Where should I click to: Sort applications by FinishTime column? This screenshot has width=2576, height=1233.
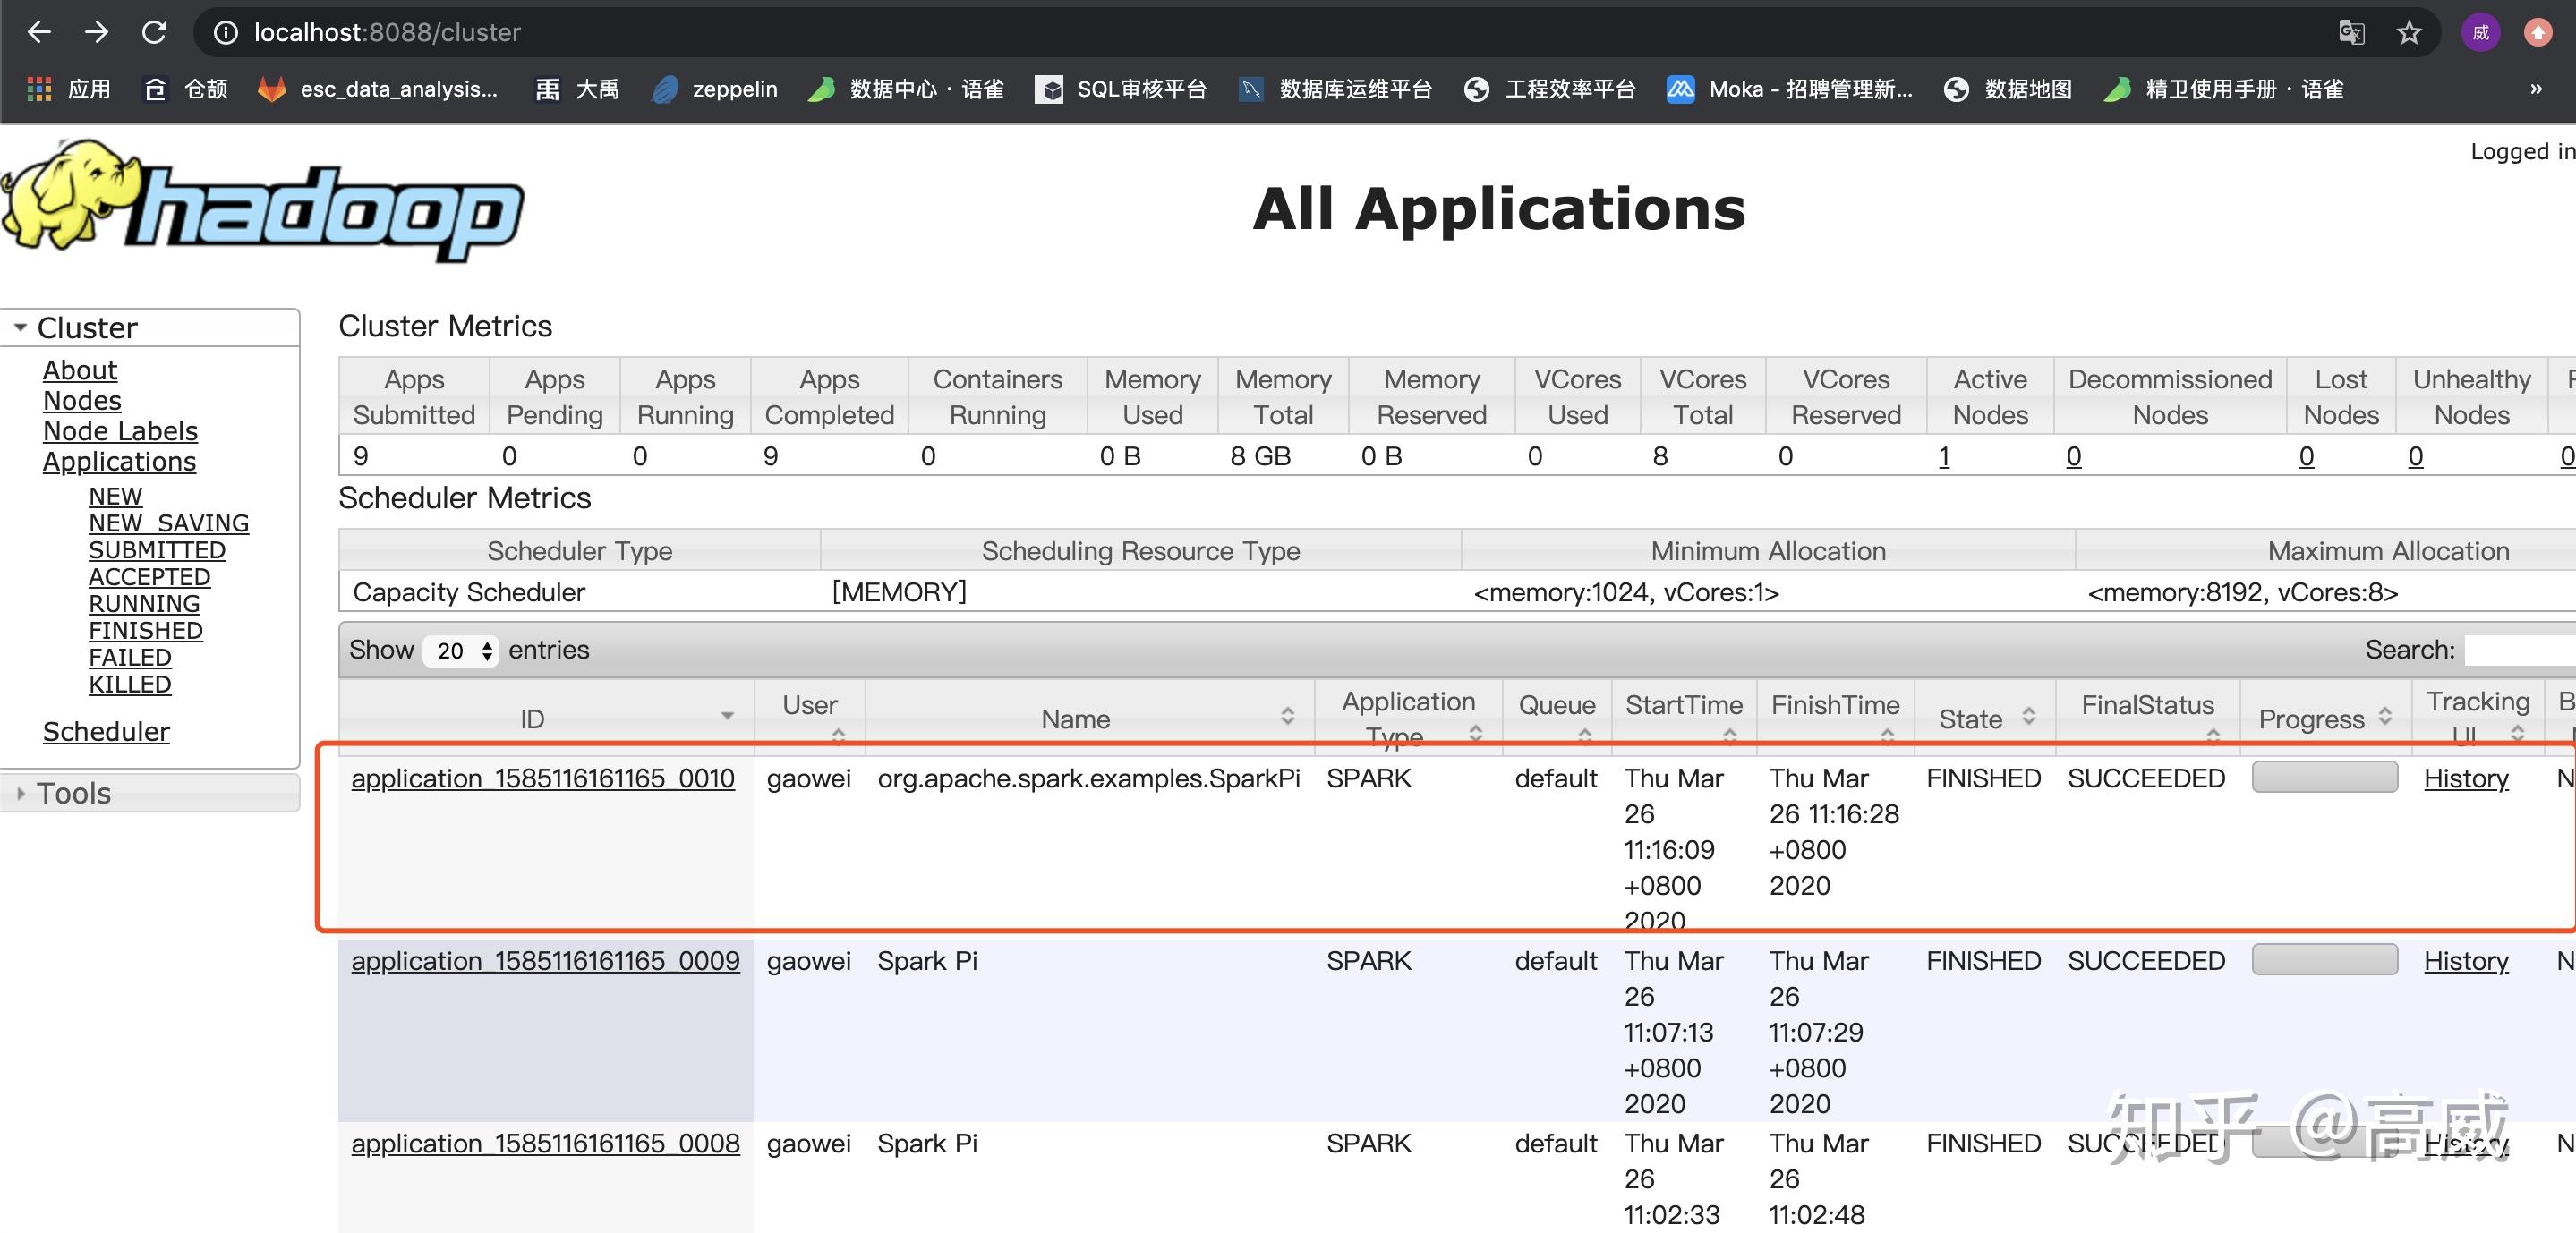(1835, 718)
